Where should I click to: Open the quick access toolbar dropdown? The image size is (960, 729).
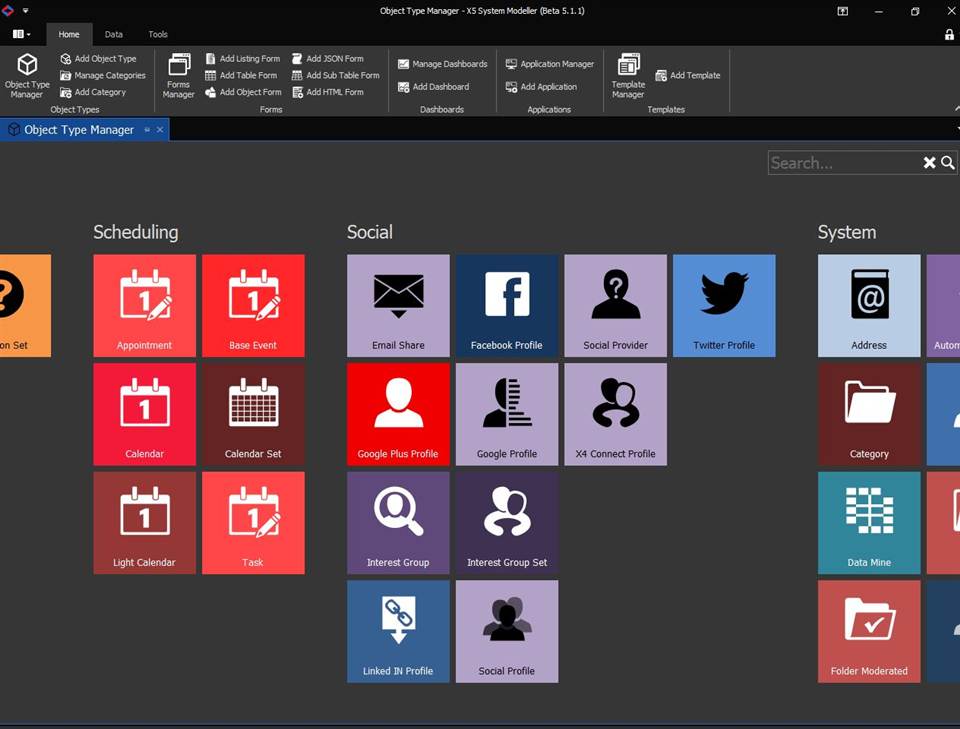[25, 11]
